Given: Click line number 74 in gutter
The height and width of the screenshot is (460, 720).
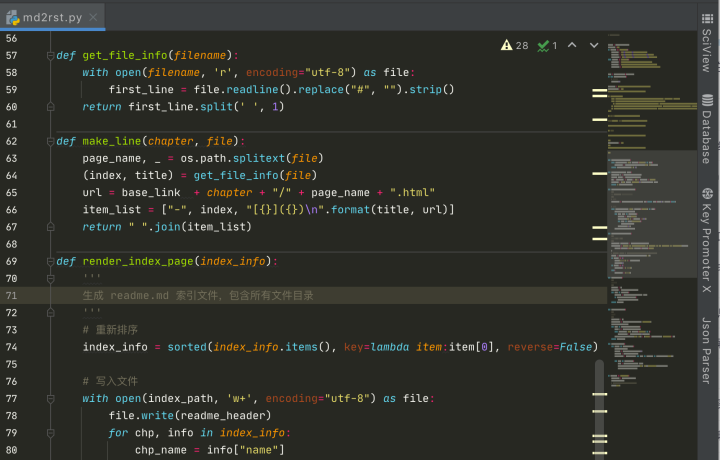Looking at the screenshot, I should click(x=11, y=347).
